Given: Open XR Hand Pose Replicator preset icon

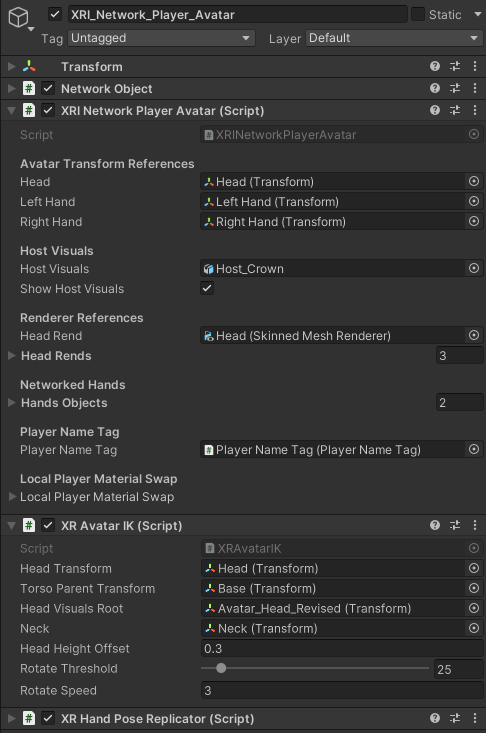Looking at the screenshot, I should pyautogui.click(x=455, y=718).
